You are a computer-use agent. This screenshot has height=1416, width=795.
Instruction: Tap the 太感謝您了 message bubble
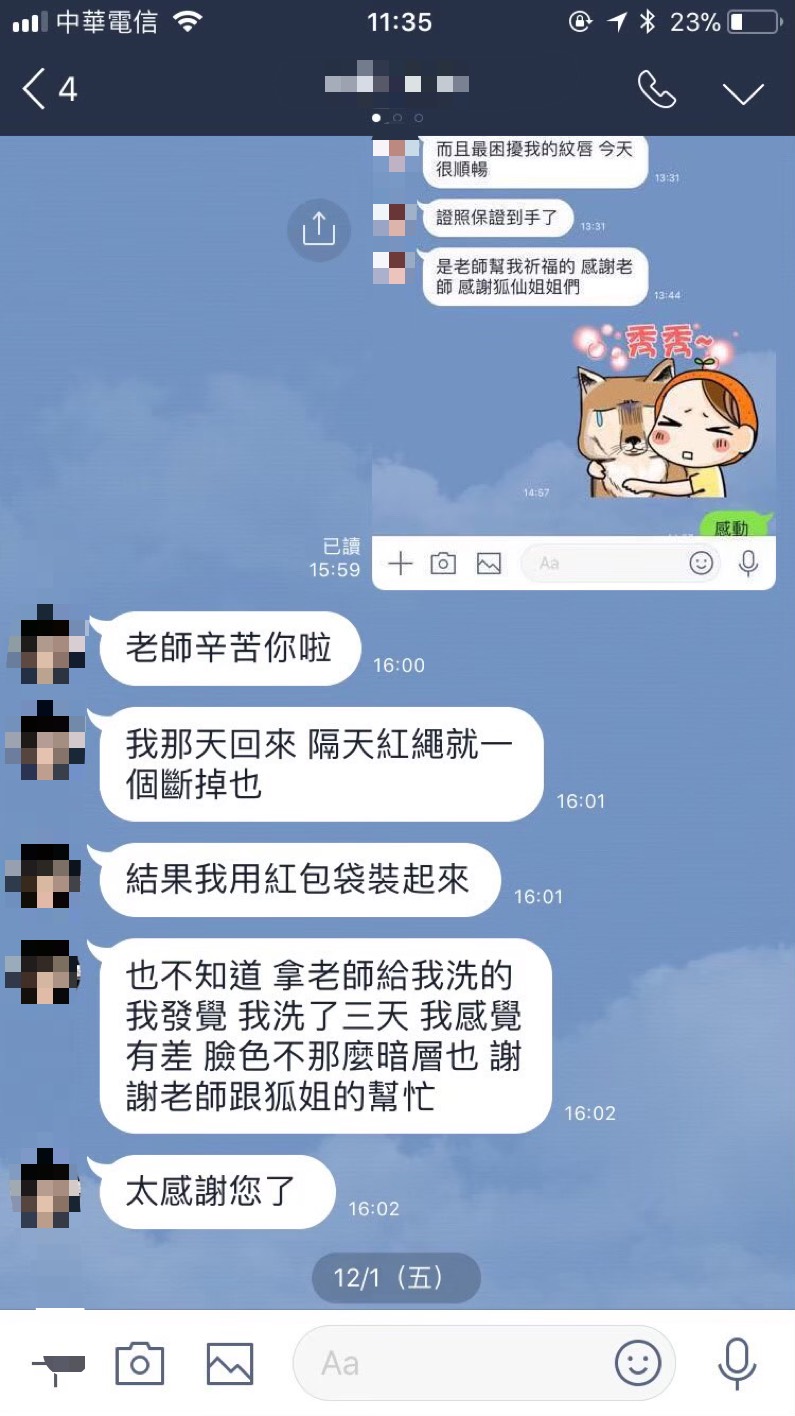[x=216, y=1191]
